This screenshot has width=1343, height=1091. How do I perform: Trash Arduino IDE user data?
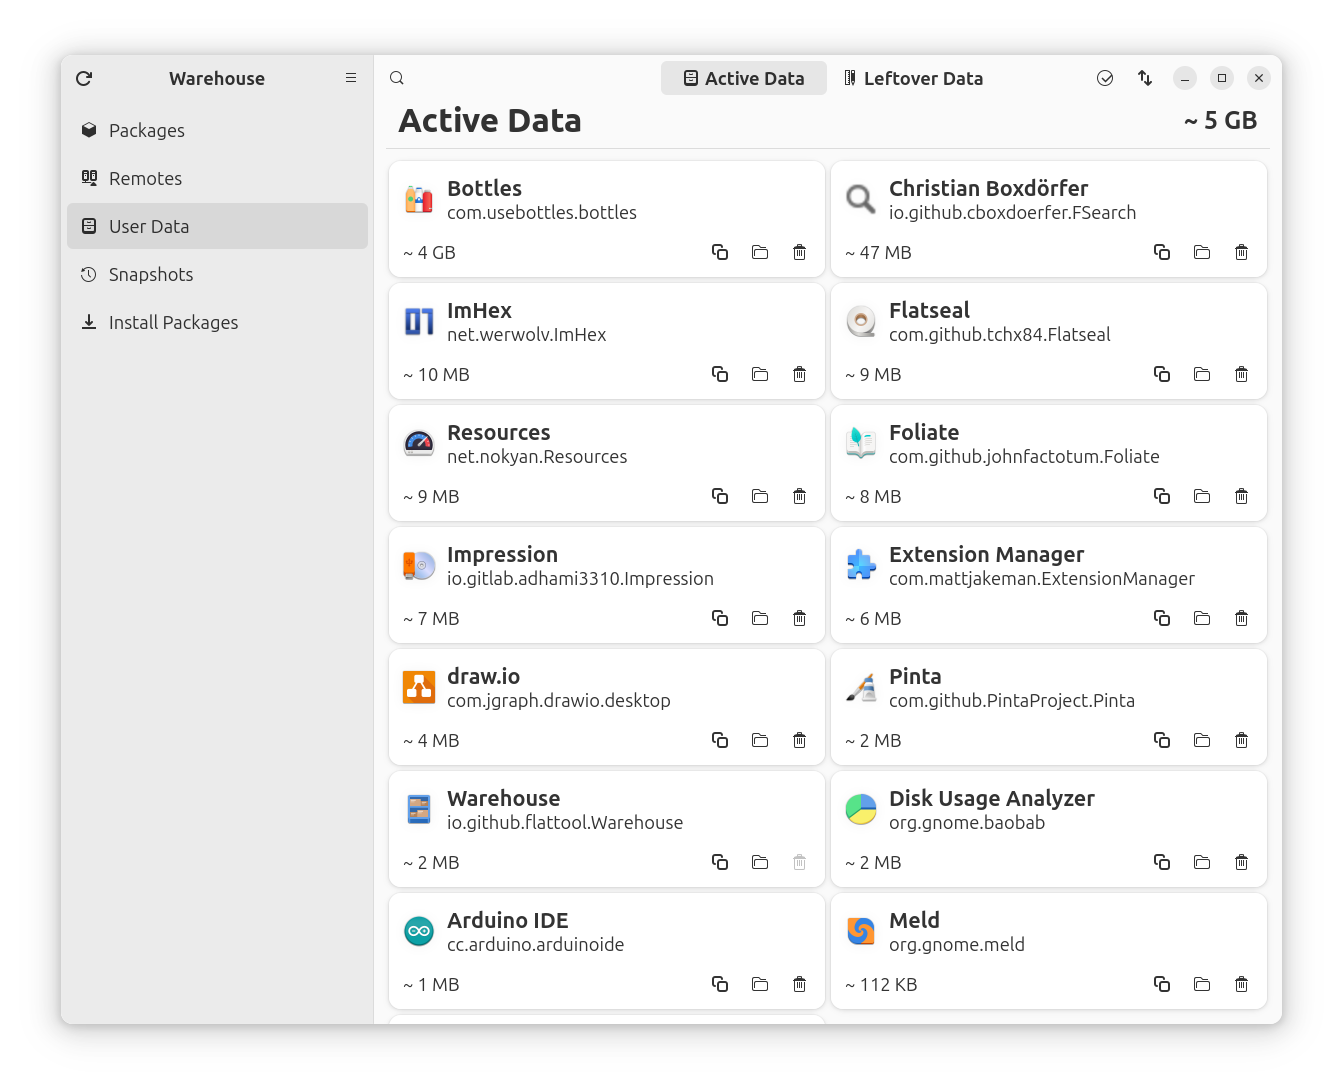(800, 984)
